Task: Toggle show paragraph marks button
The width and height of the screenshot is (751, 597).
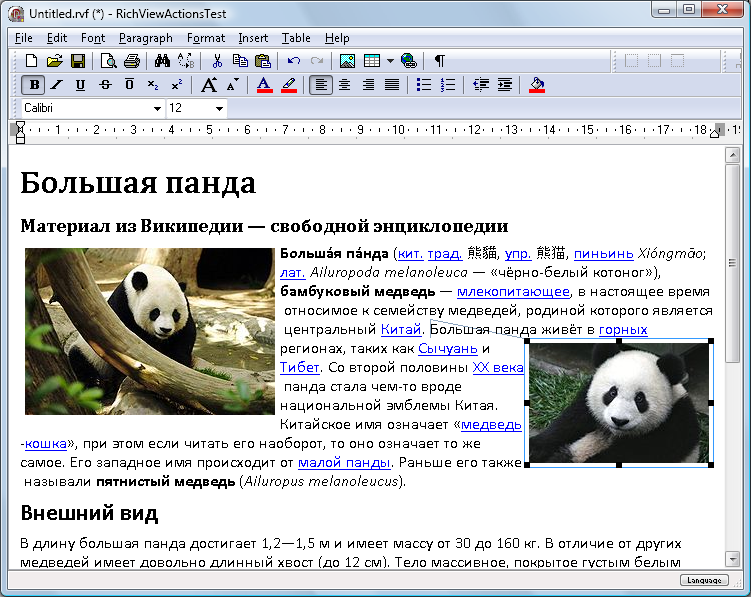Action: pos(440,61)
